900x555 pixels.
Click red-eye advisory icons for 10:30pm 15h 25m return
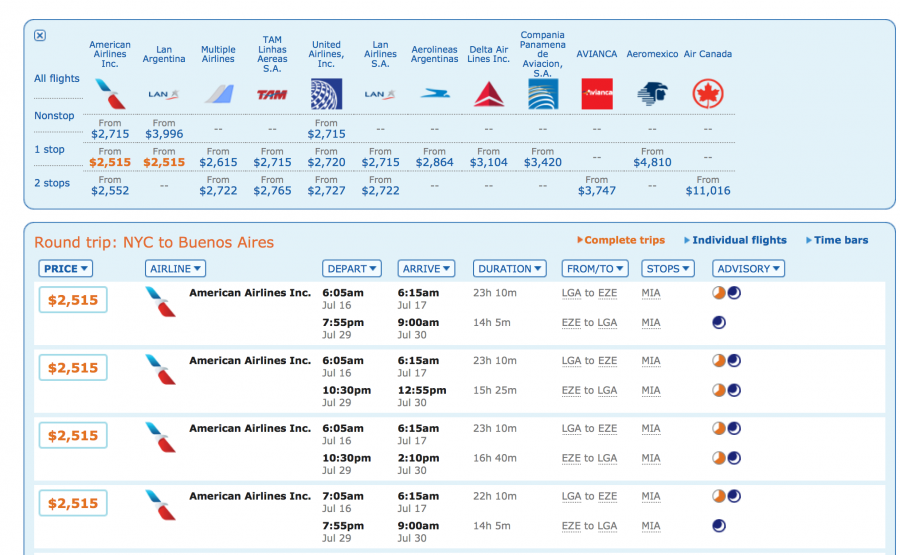726,390
